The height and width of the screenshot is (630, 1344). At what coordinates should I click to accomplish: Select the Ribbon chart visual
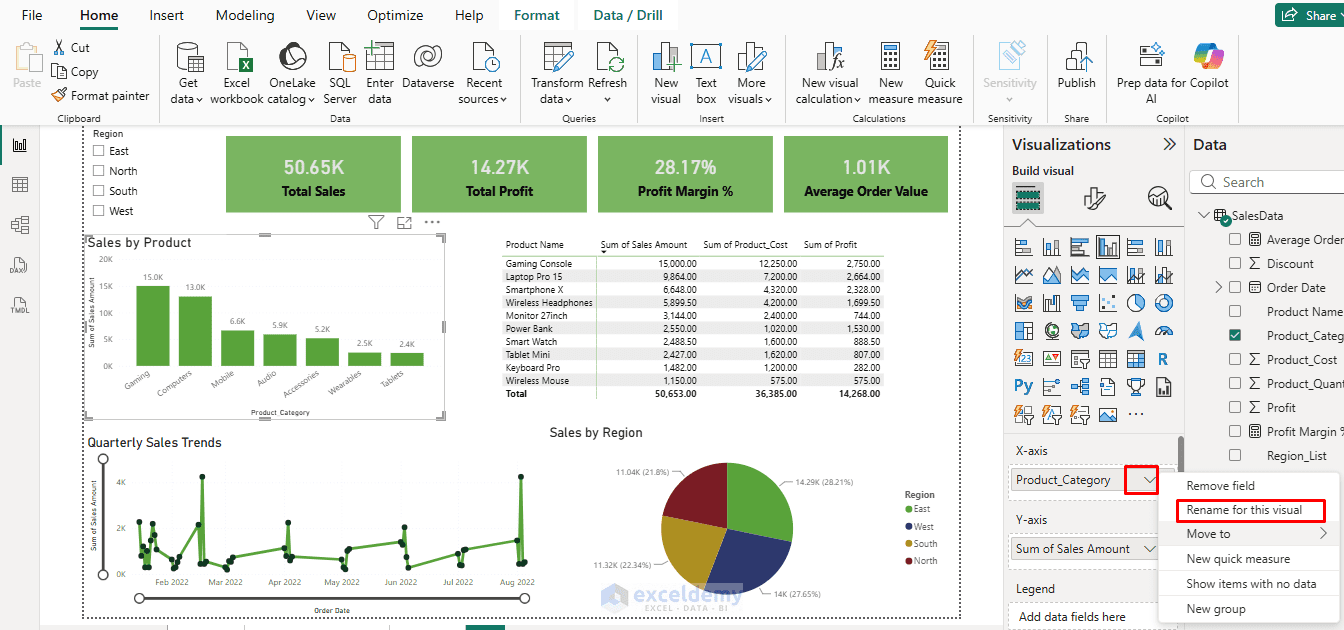[x=1023, y=303]
